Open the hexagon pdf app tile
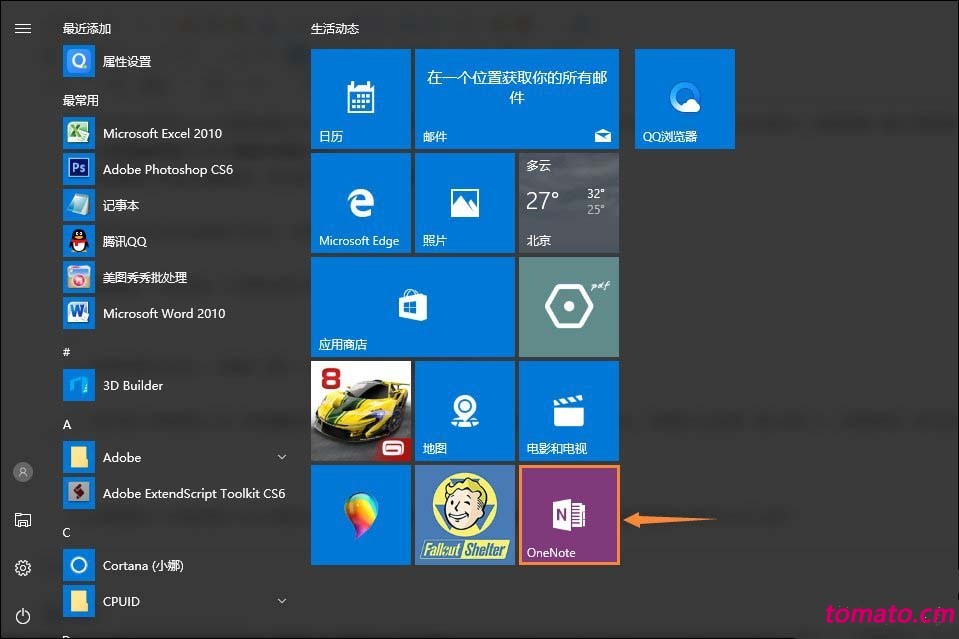959x639 pixels. [x=569, y=307]
